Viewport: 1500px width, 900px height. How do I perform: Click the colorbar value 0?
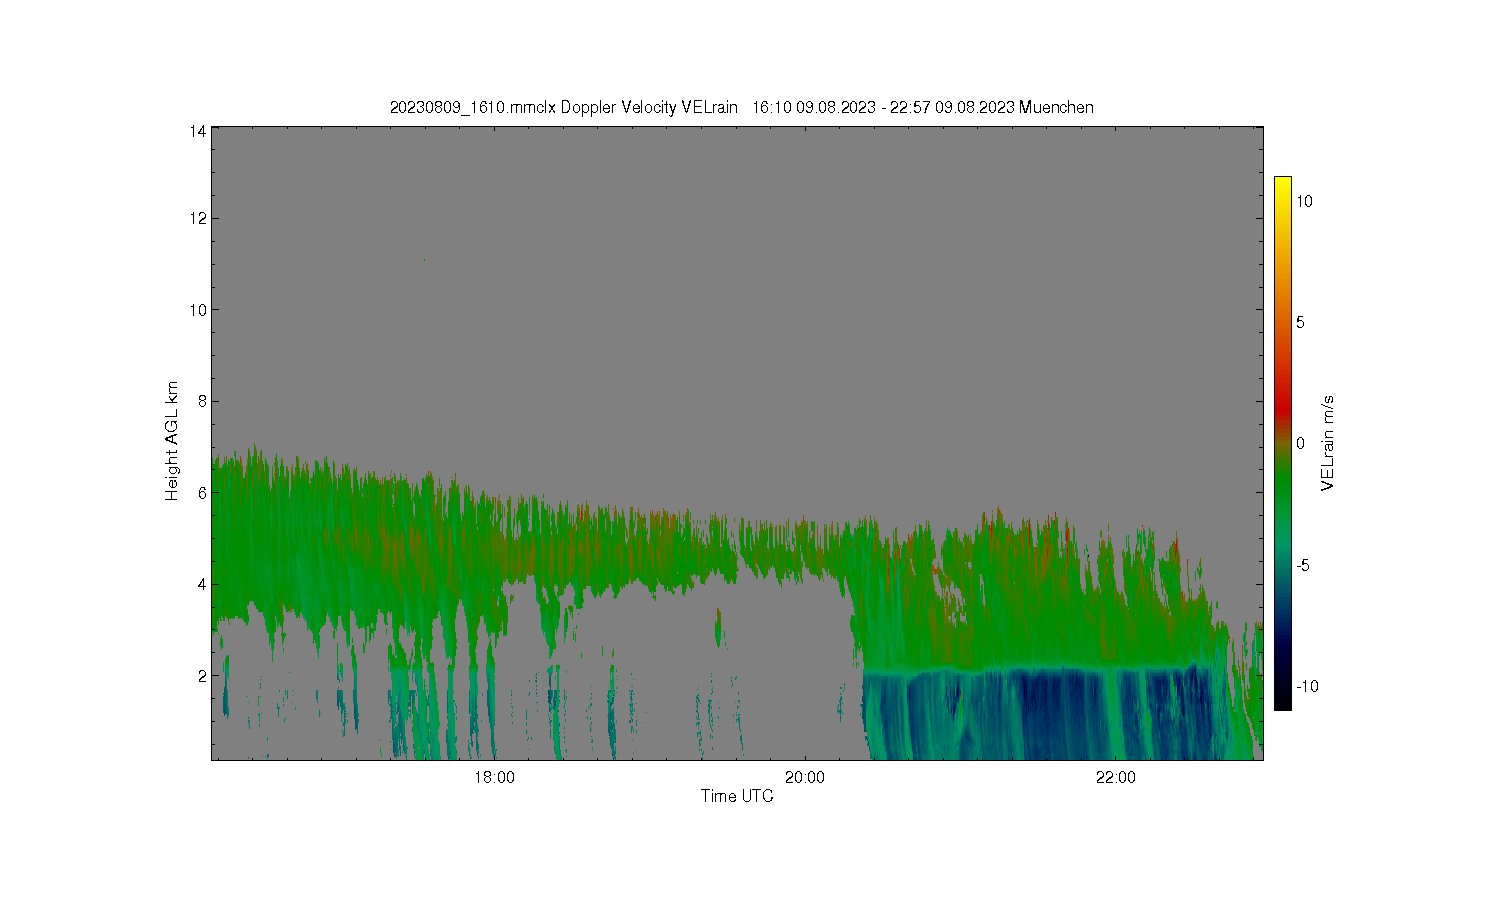pyautogui.click(x=1301, y=443)
